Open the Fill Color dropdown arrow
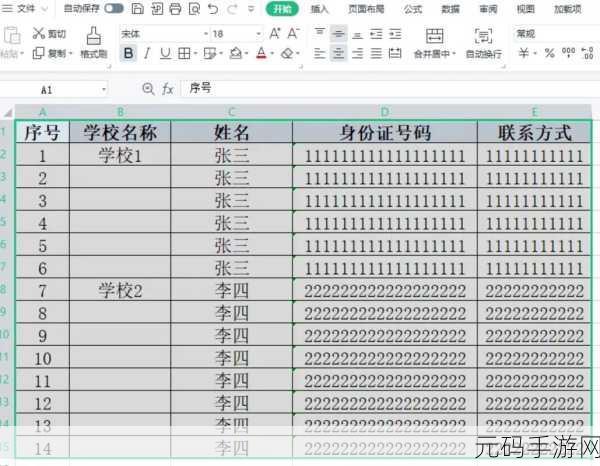The height and width of the screenshot is (466, 600). click(246, 54)
